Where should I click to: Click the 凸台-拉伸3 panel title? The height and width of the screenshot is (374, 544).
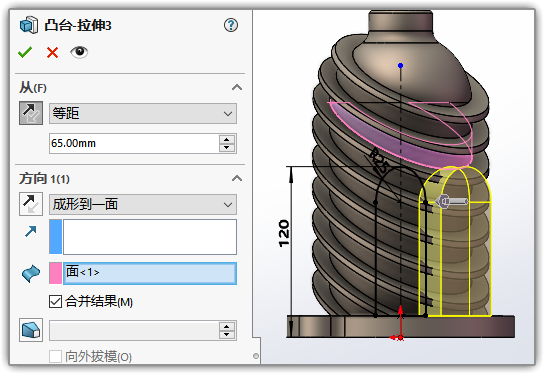(x=78, y=25)
